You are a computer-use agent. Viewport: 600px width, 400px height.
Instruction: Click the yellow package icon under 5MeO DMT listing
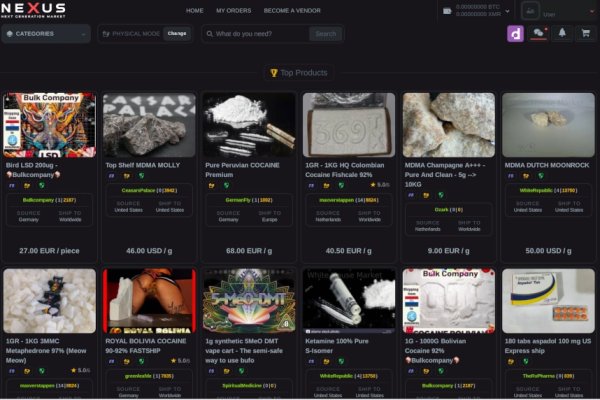click(x=227, y=371)
